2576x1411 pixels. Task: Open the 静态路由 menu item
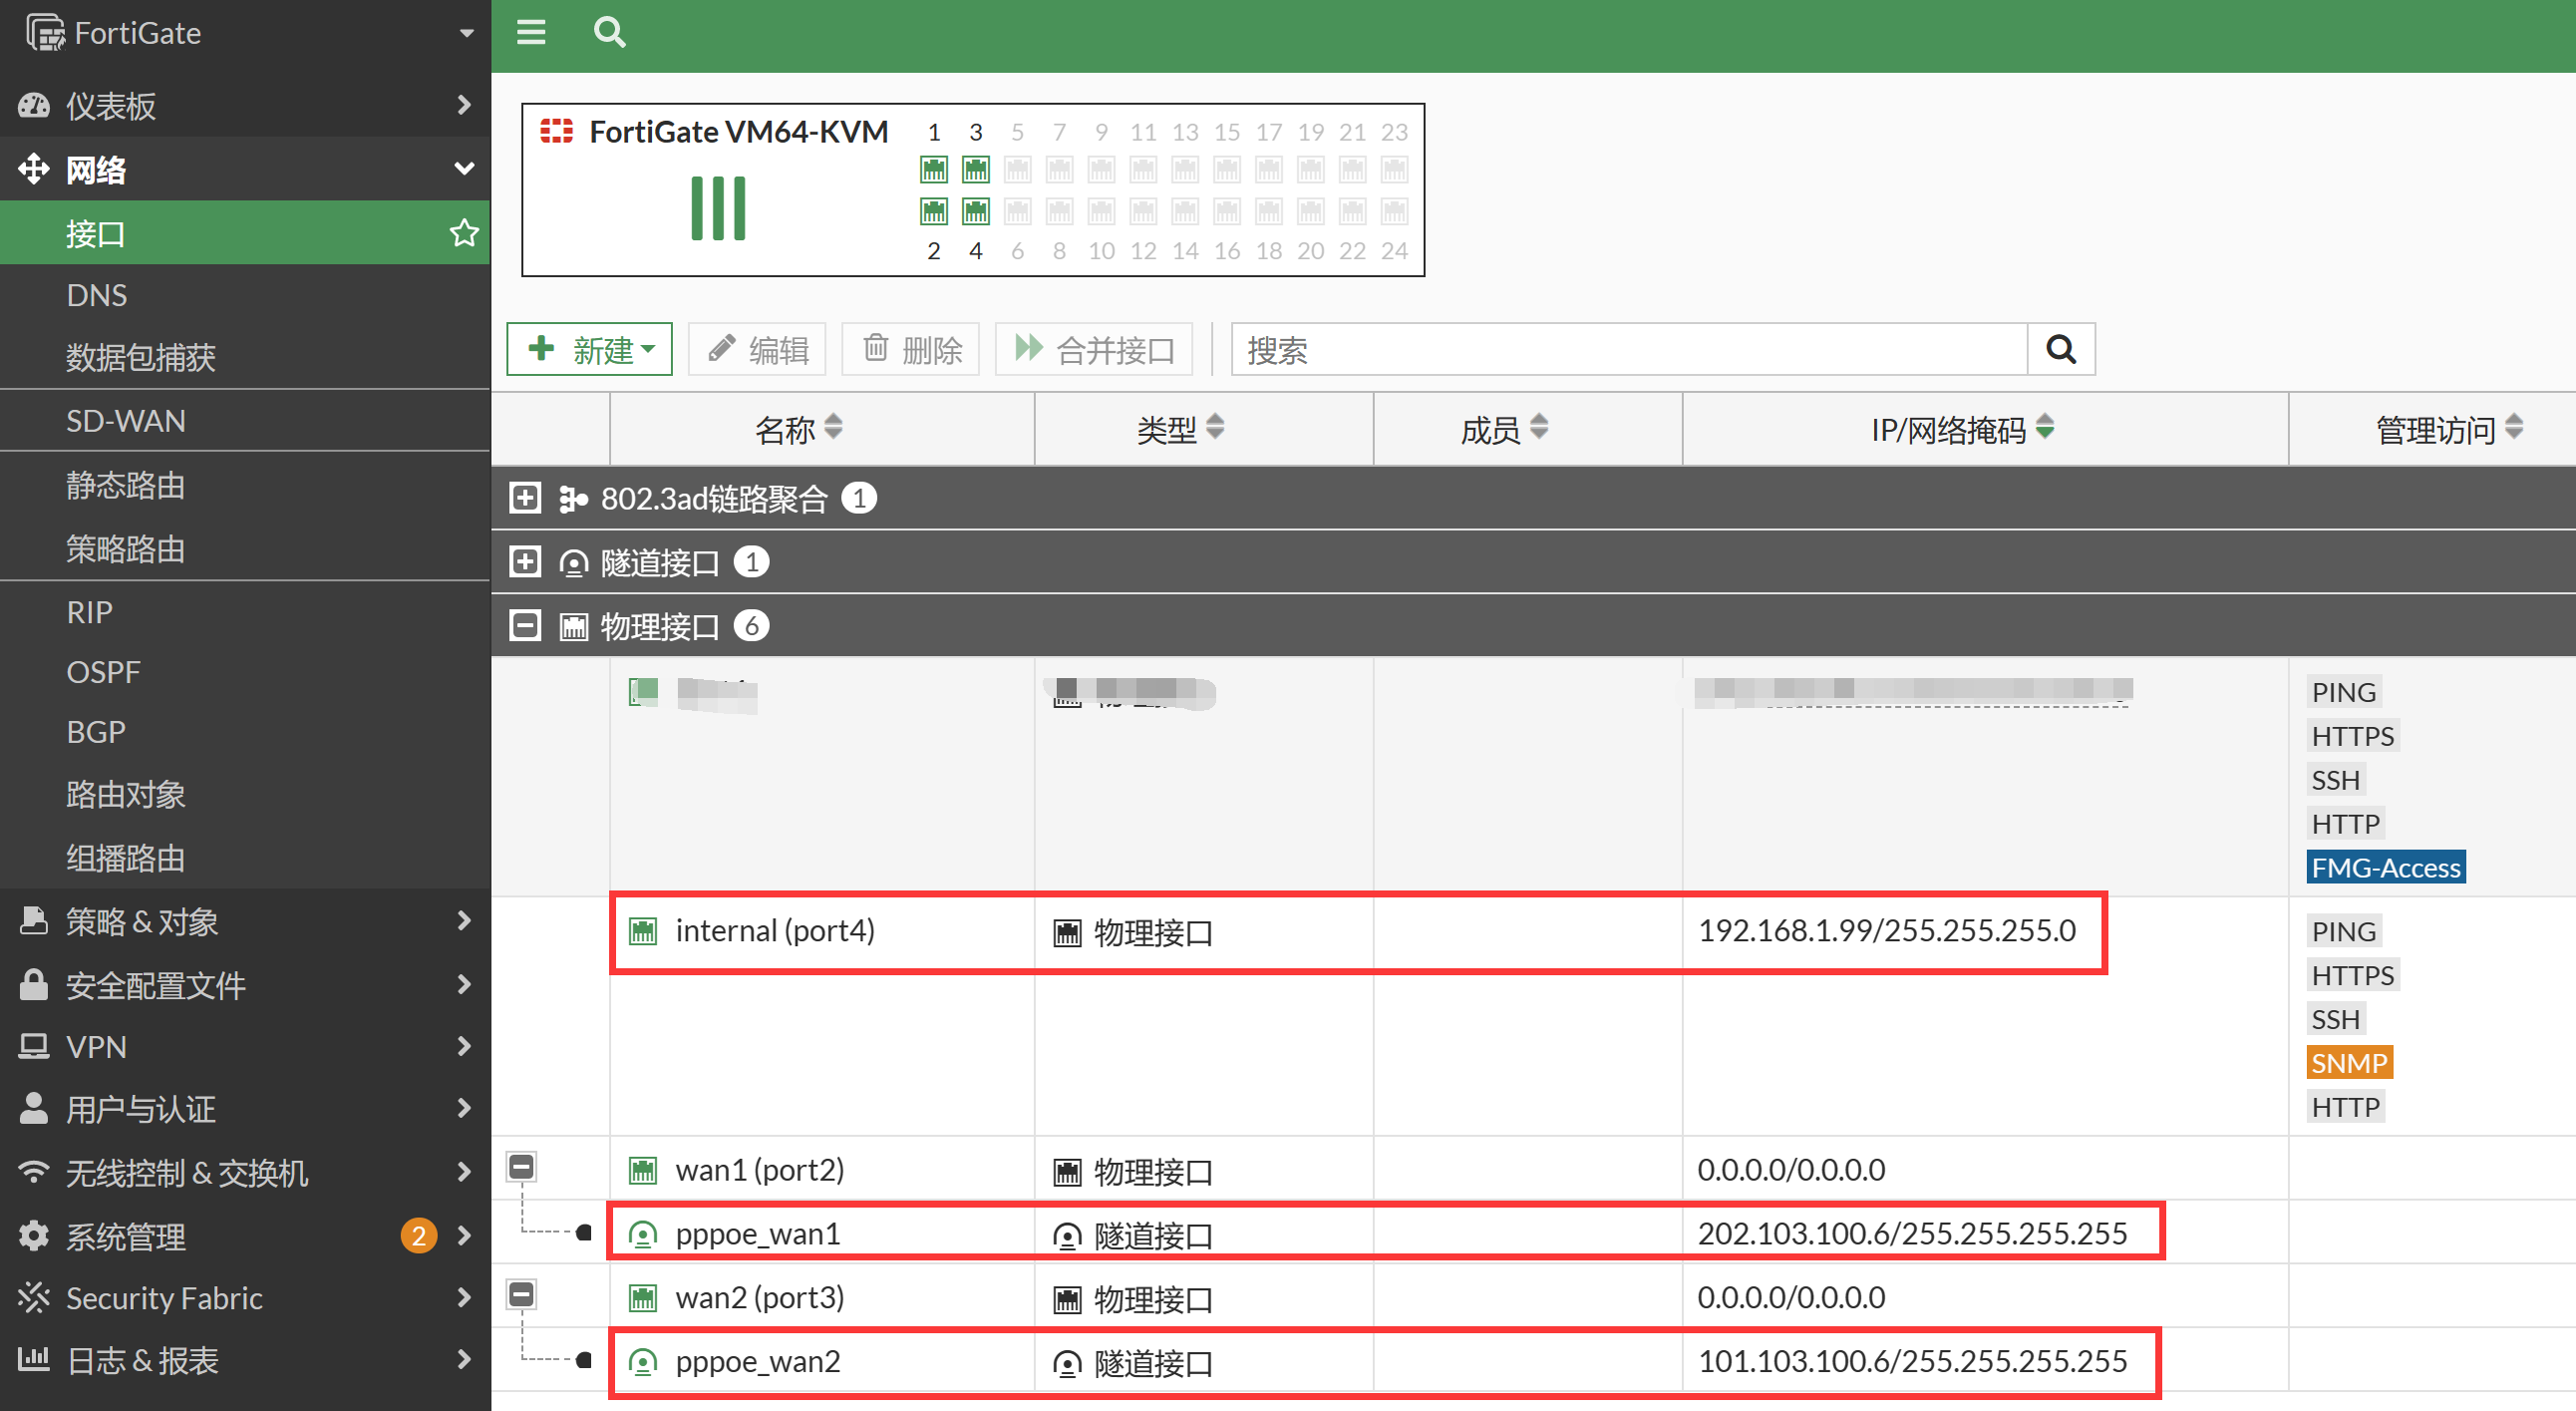click(126, 485)
